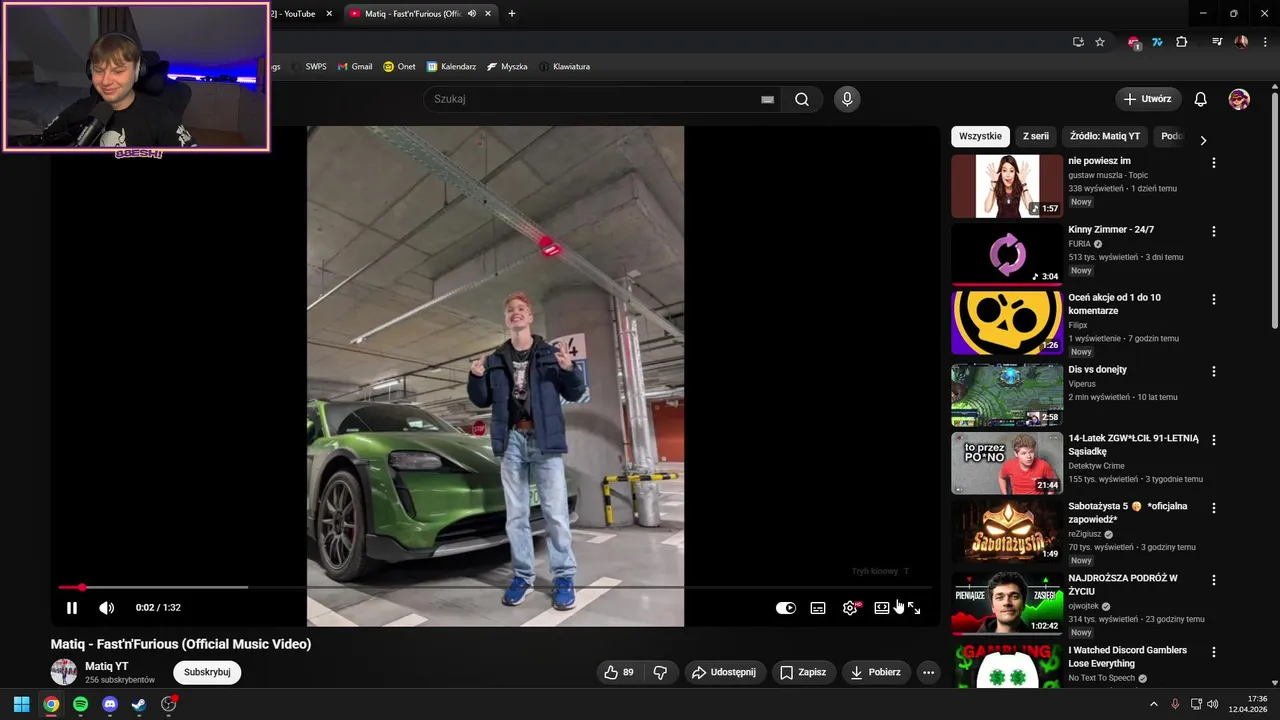Subscribe with the Subskrybuj button
The image size is (1280, 720).
[207, 672]
